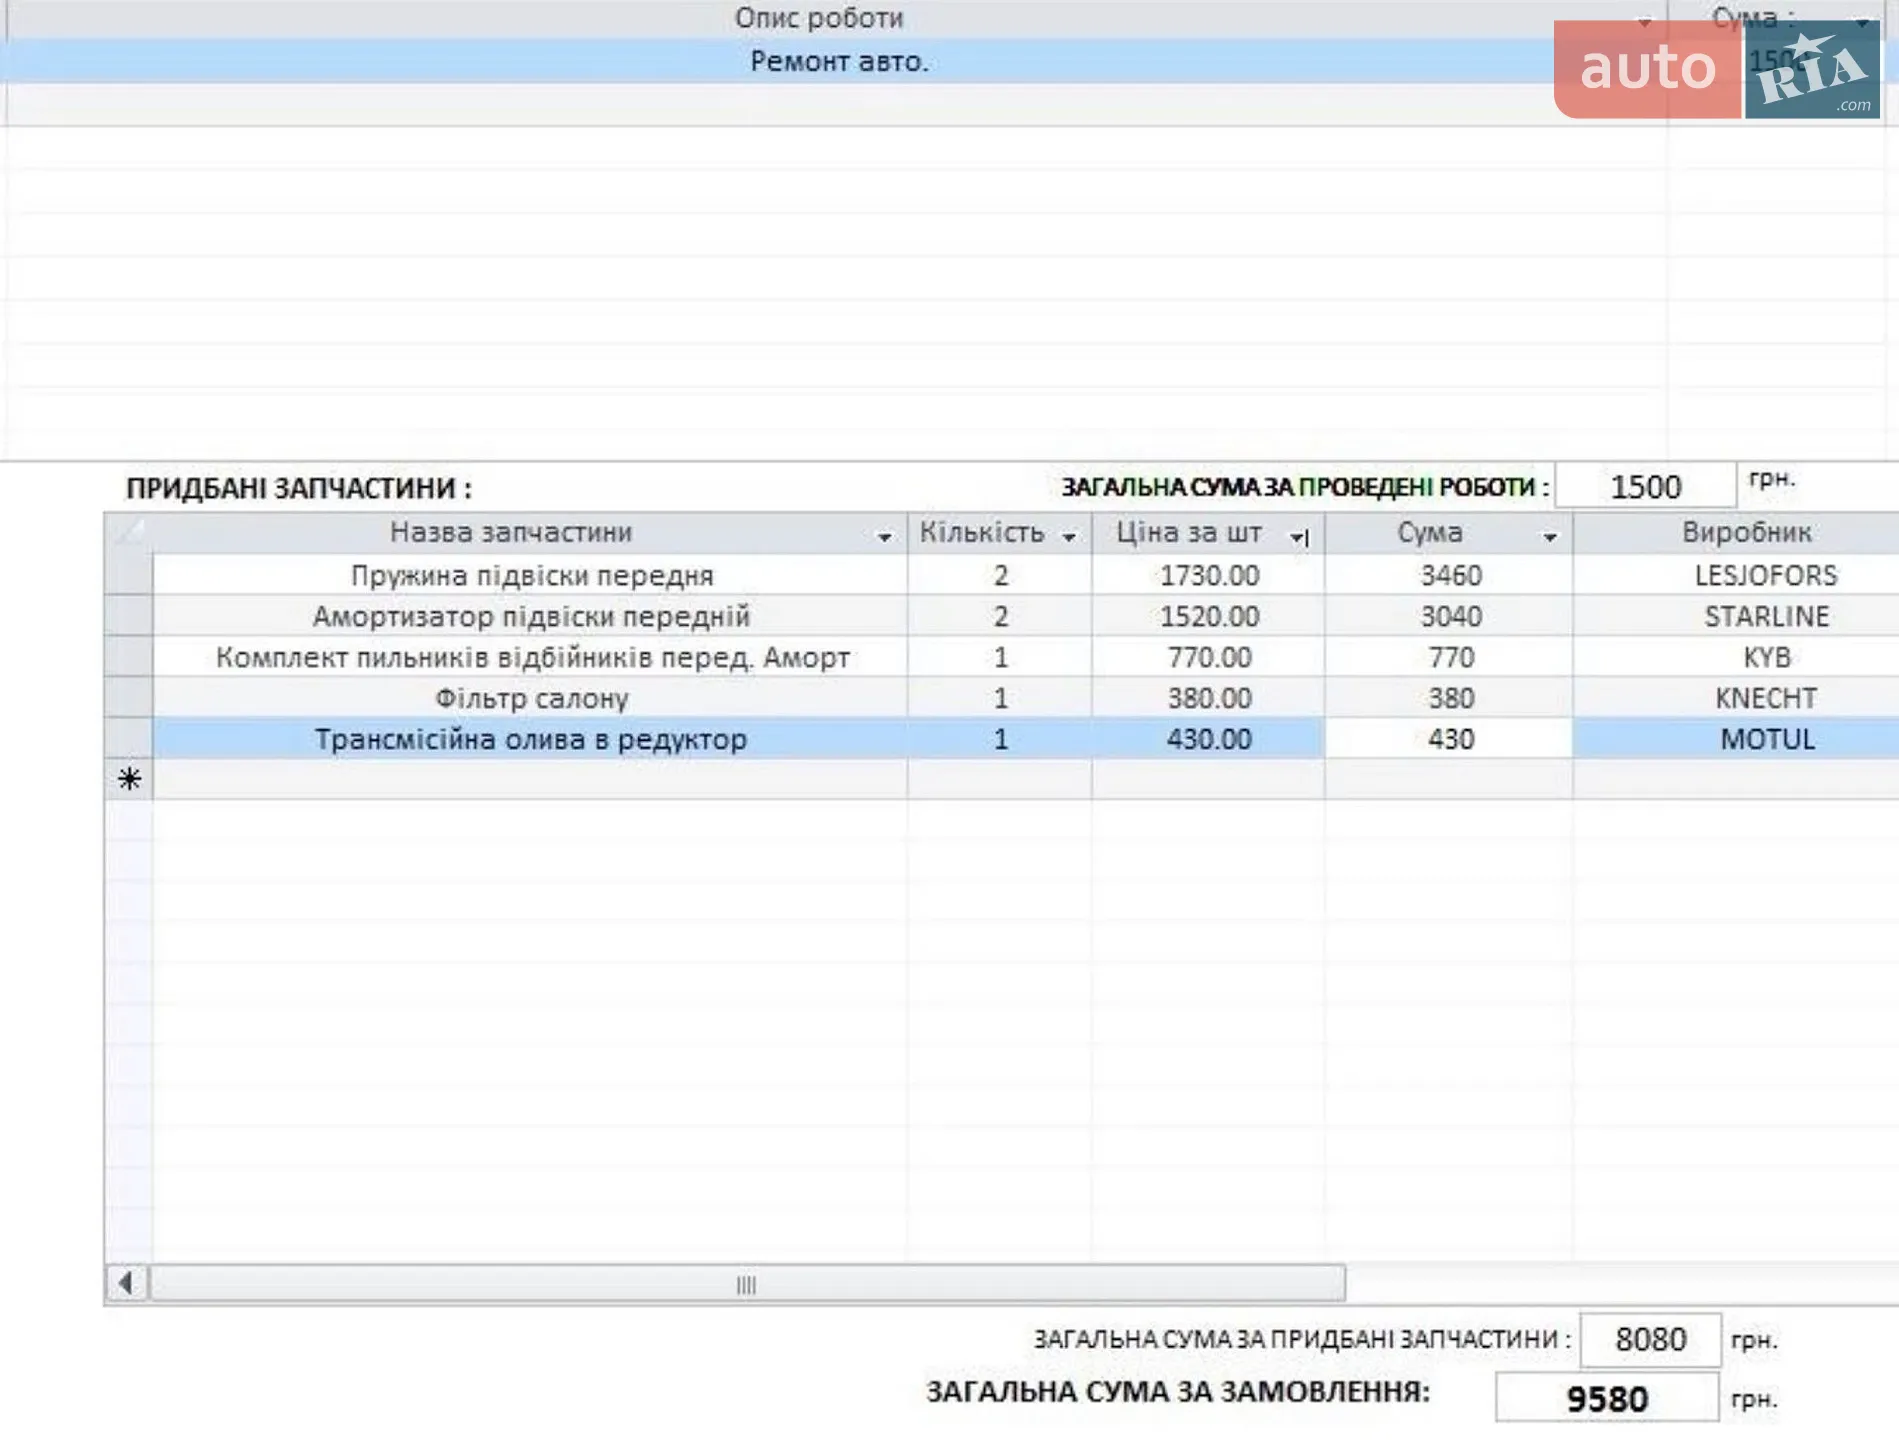Screen dimensions: 1899x1440
Task: Click the new record asterisk row selector
Action: click(129, 779)
